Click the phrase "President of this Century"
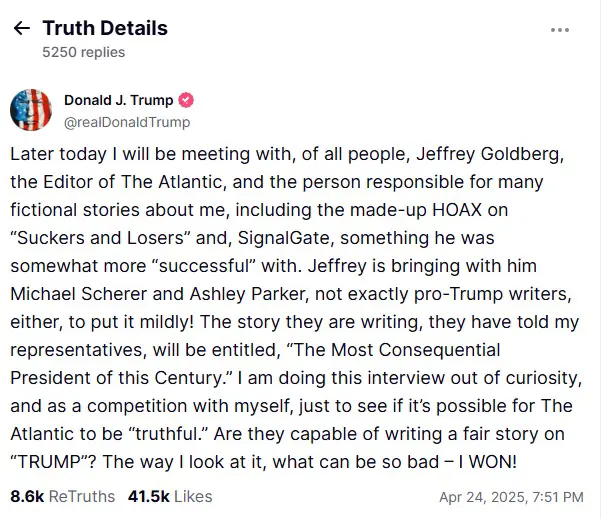The width and height of the screenshot is (601, 519). click(x=122, y=378)
